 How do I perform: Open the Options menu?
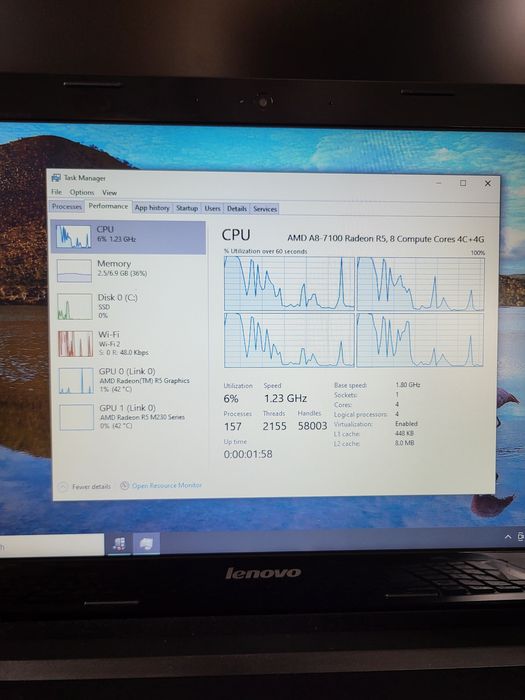82,192
